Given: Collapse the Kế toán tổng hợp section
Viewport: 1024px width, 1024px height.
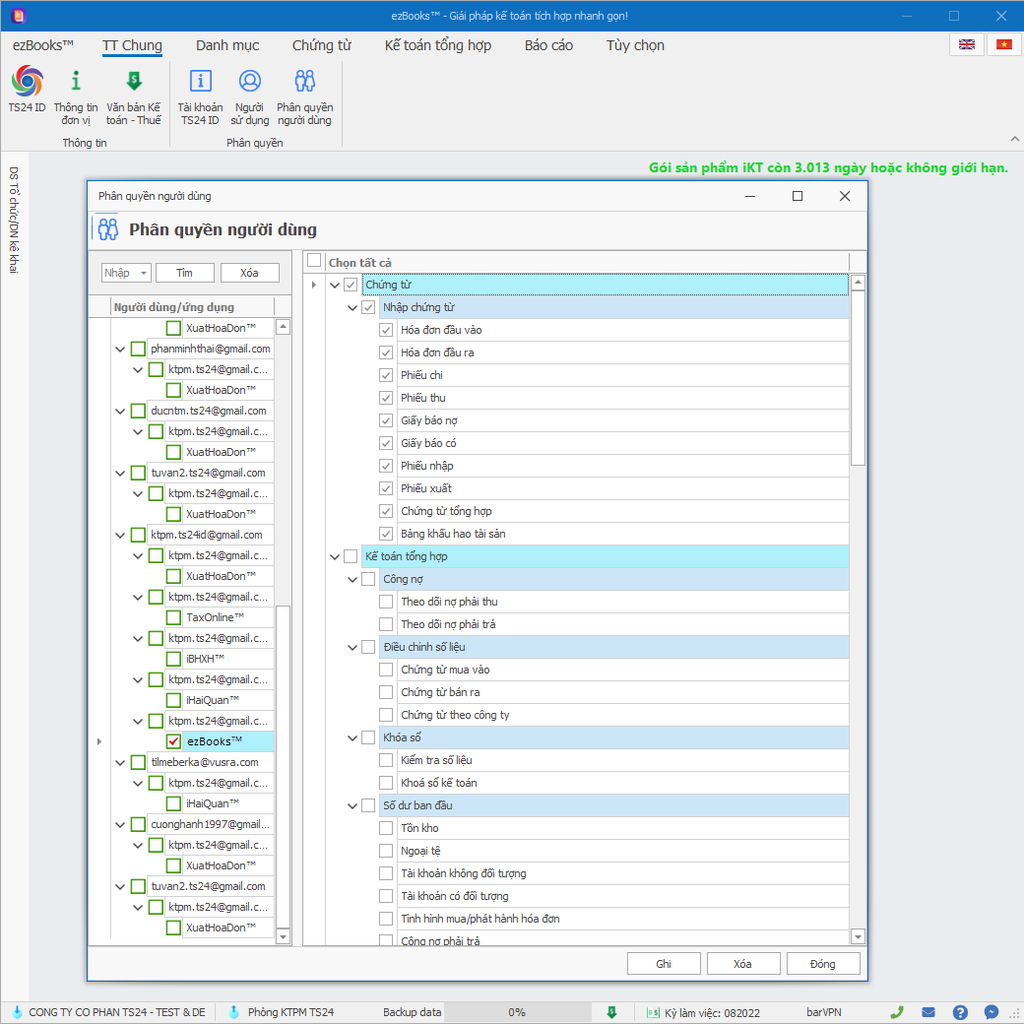Looking at the screenshot, I should (335, 557).
